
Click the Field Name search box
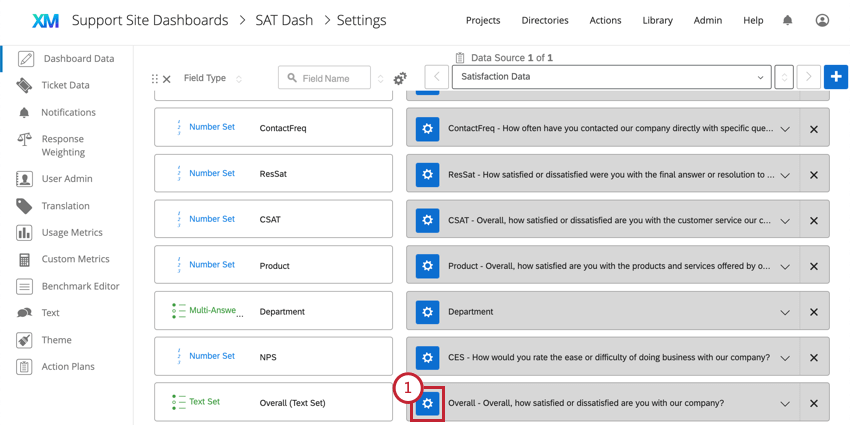324,78
